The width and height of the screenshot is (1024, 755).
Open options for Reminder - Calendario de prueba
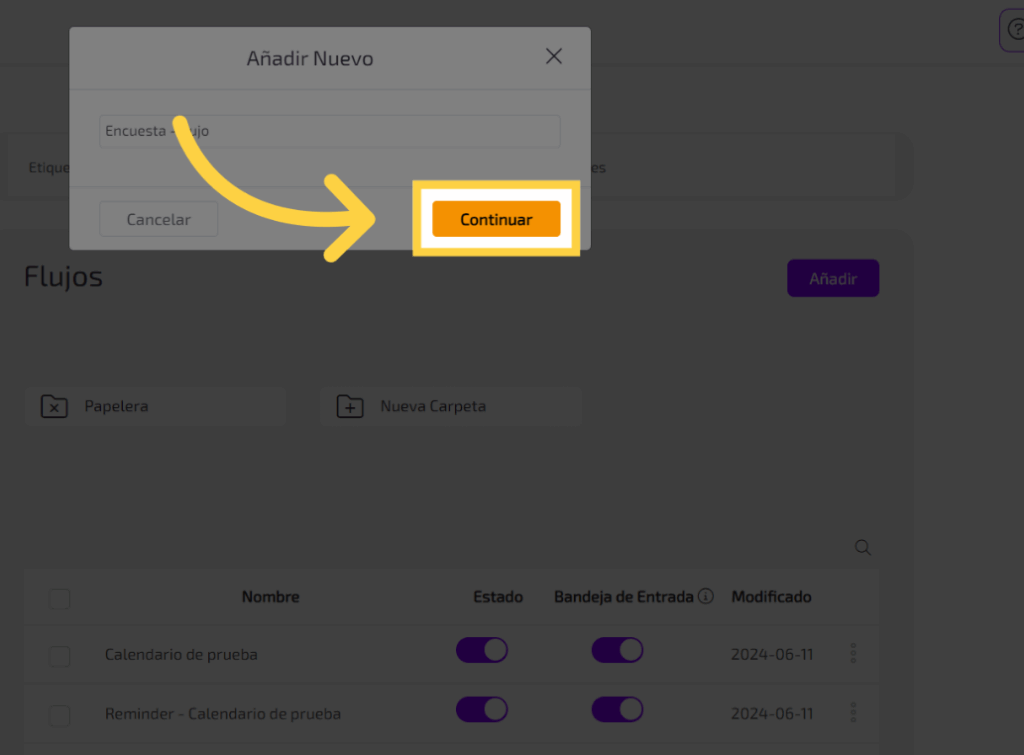853,713
